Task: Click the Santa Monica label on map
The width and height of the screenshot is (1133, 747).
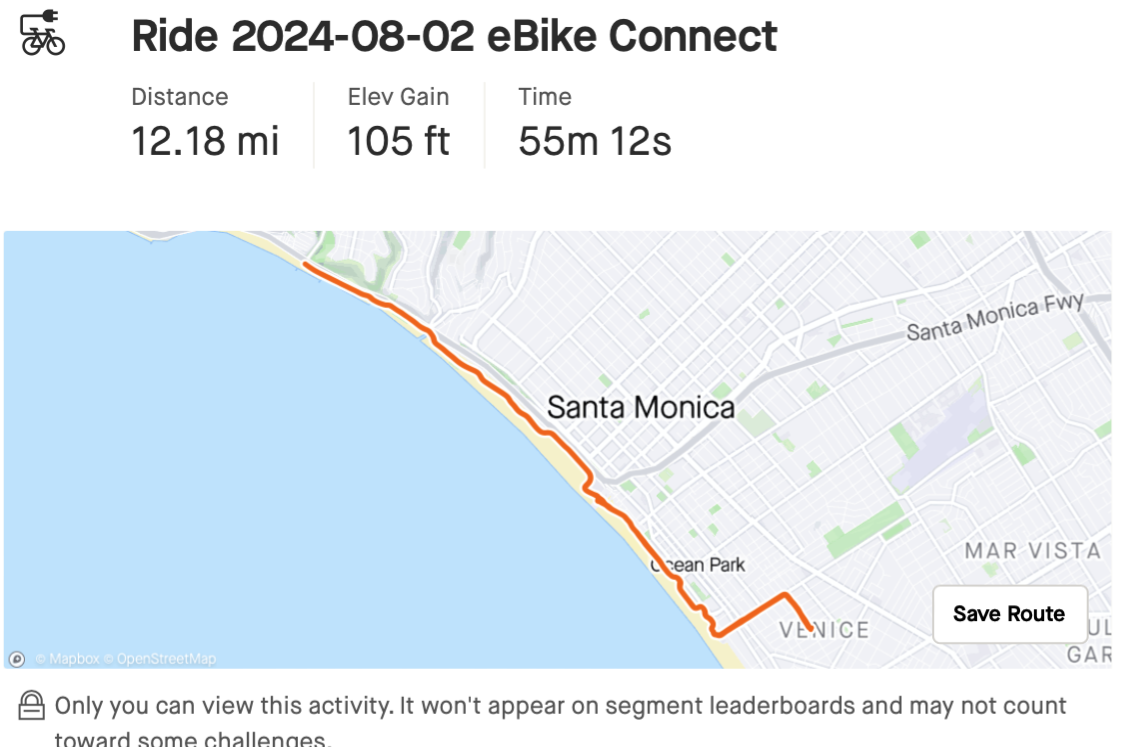Action: [640, 407]
